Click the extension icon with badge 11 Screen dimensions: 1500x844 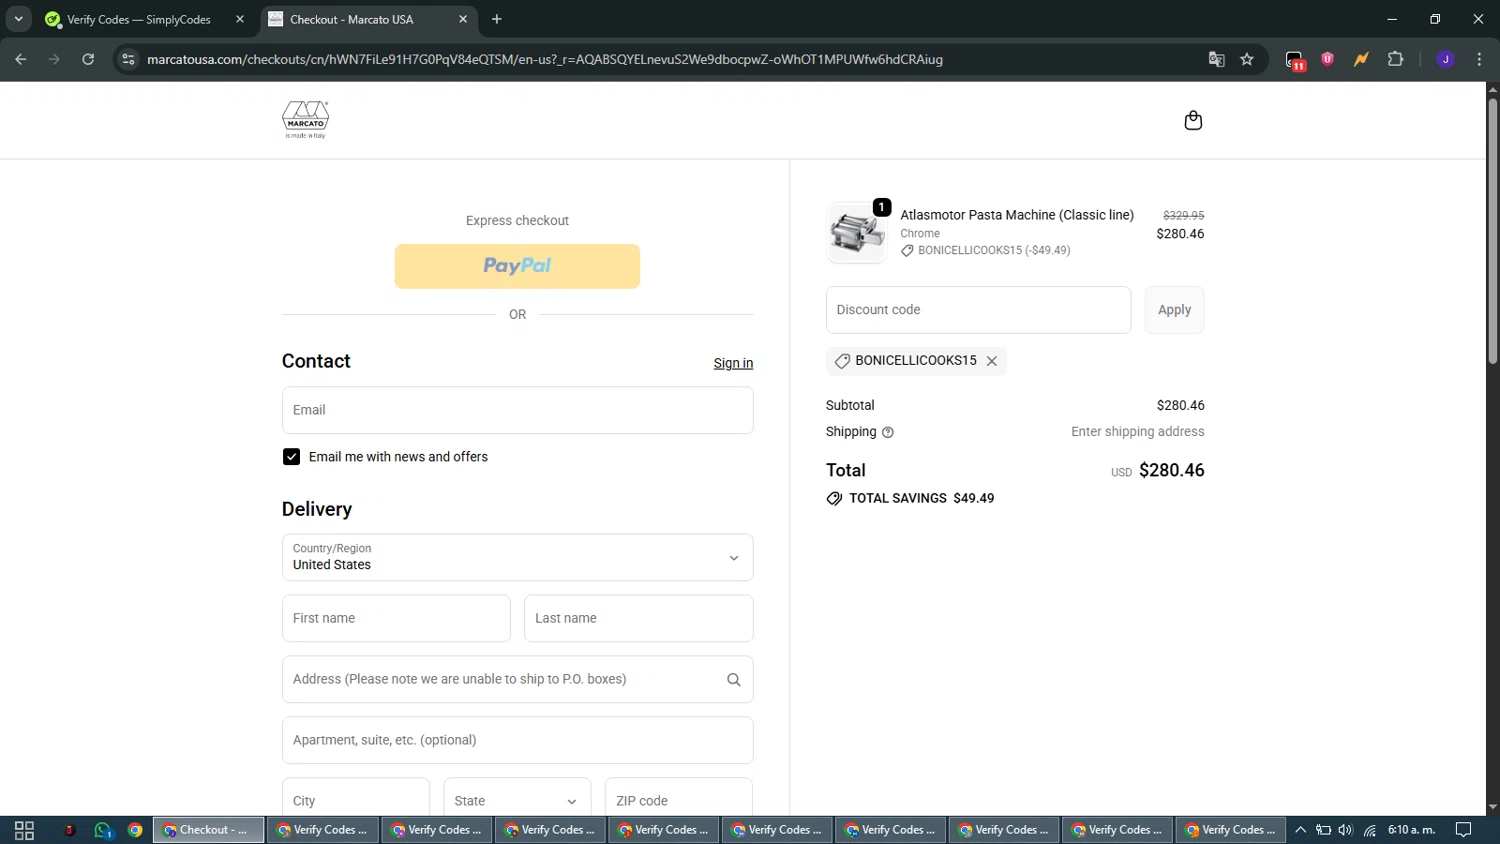(1295, 60)
